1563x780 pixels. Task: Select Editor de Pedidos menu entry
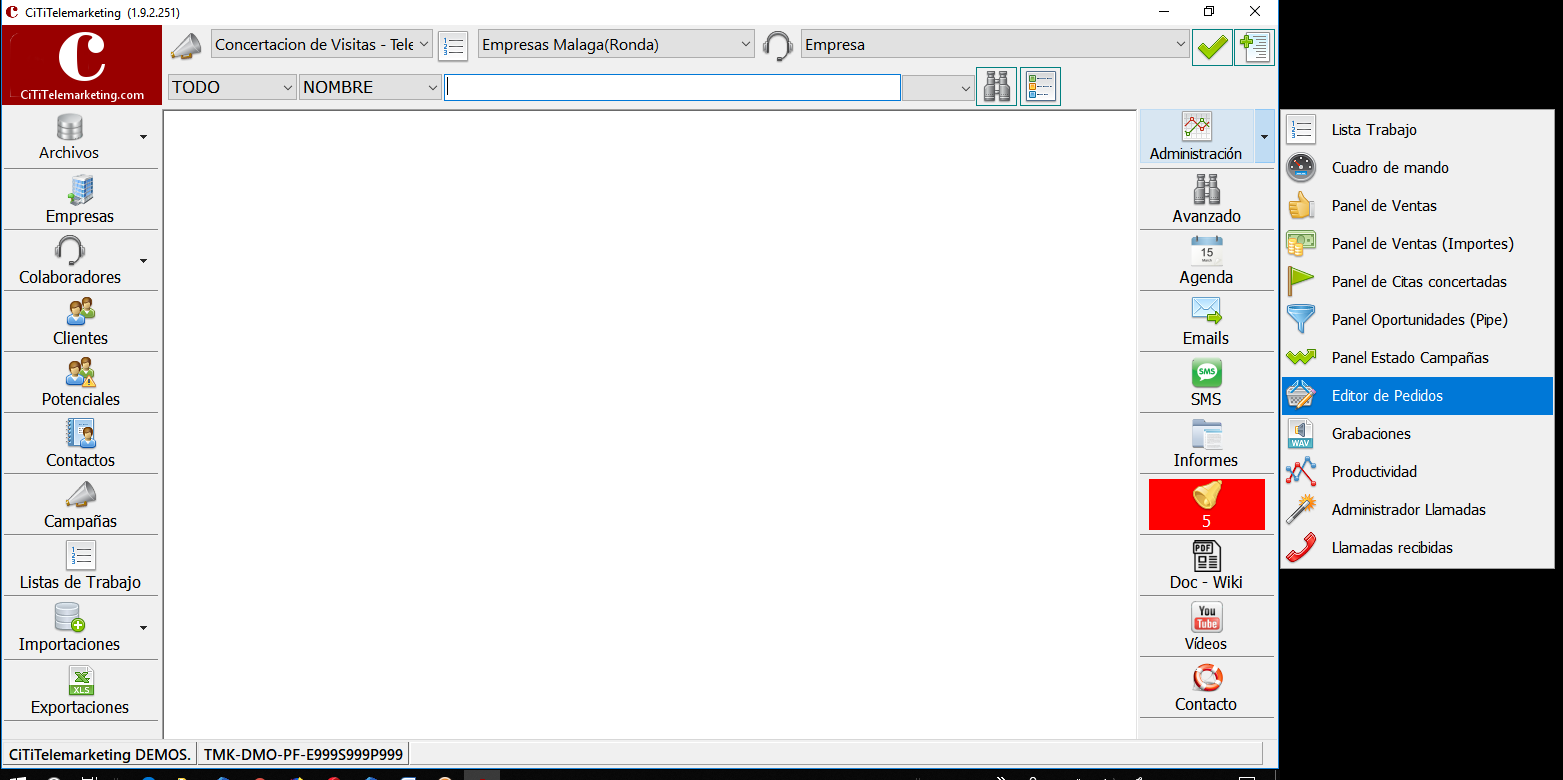1417,396
